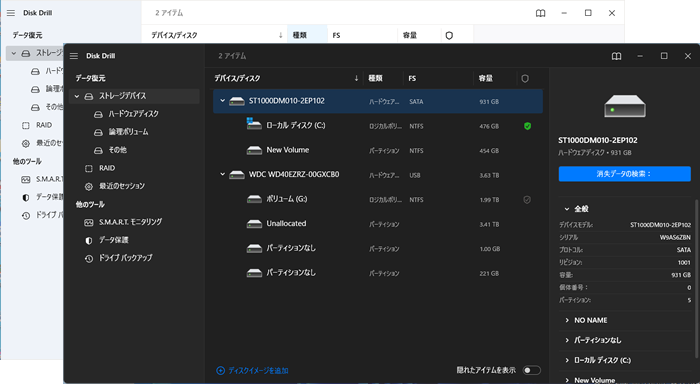Click shield column header in light window
Image resolution: width=700 pixels, height=384 pixels.
click(449, 36)
